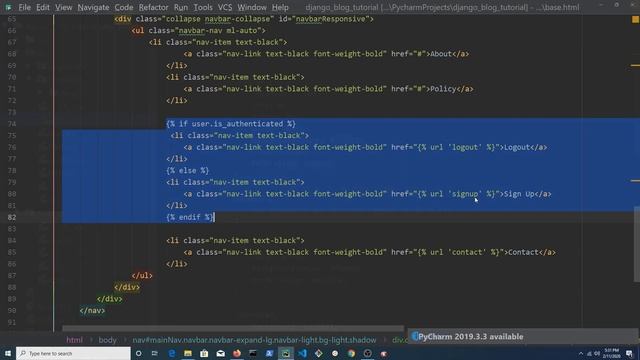Click the 'Type here to search' box
Screen dimensions: 640x360
tap(73, 353)
